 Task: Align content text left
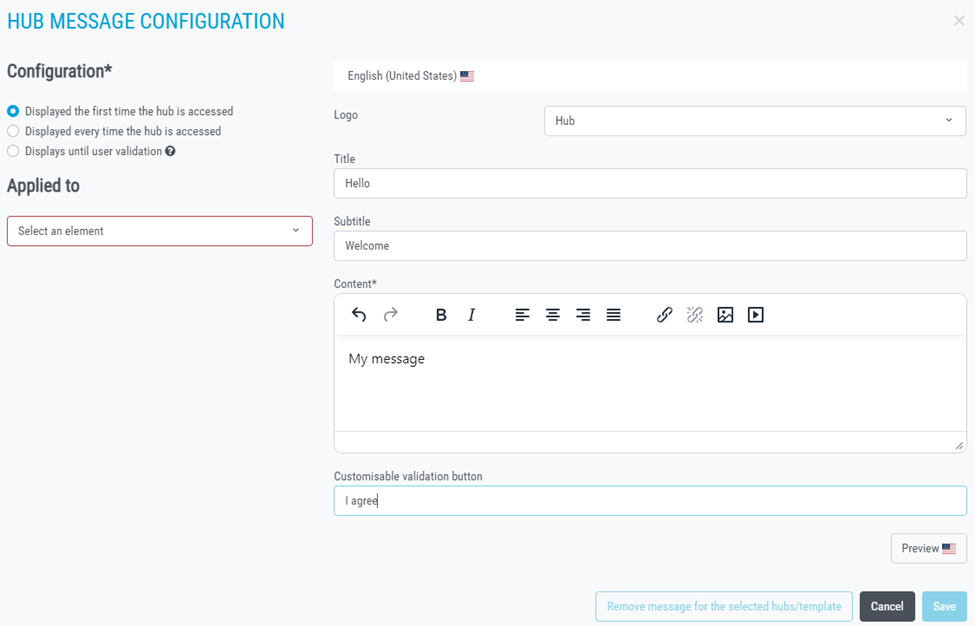pyautogui.click(x=522, y=315)
